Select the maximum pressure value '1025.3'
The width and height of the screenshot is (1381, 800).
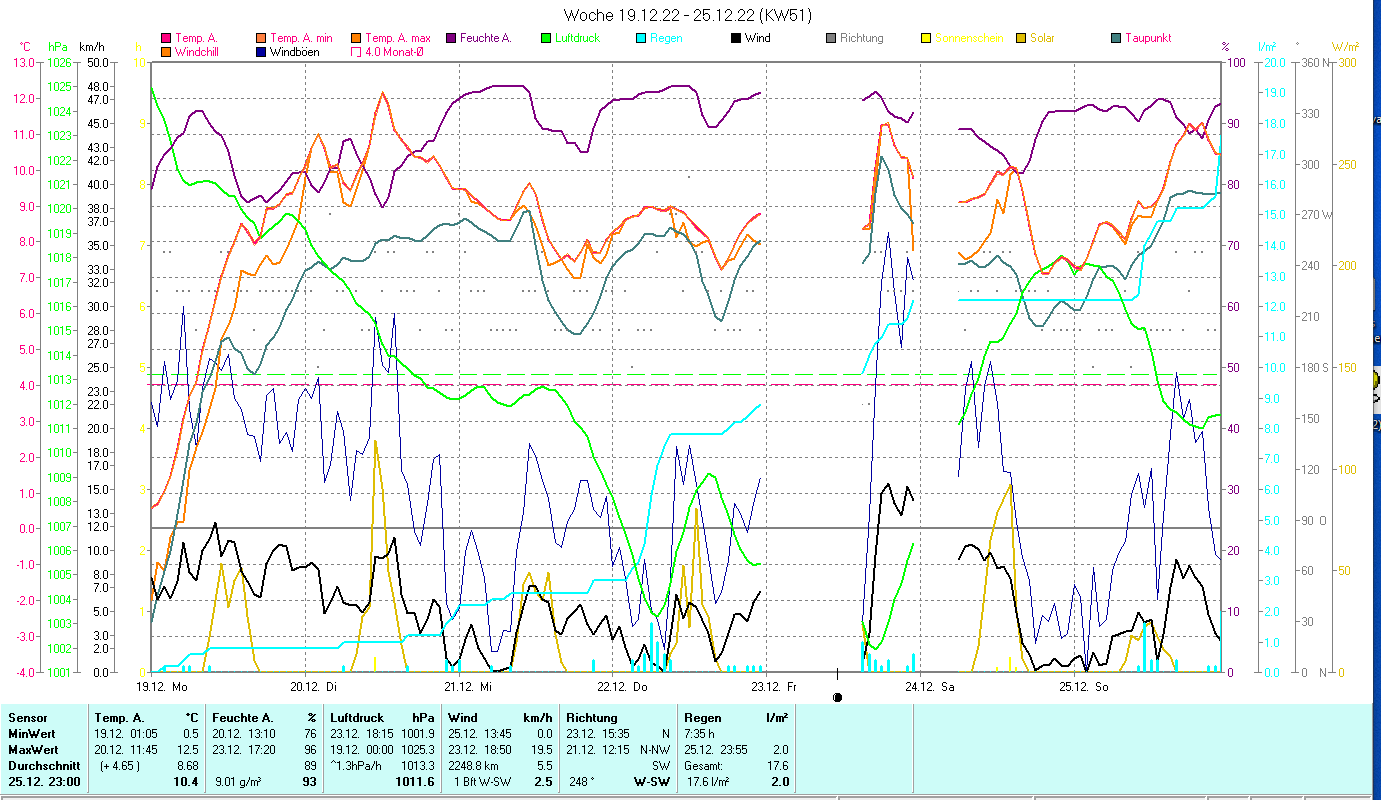pos(417,749)
